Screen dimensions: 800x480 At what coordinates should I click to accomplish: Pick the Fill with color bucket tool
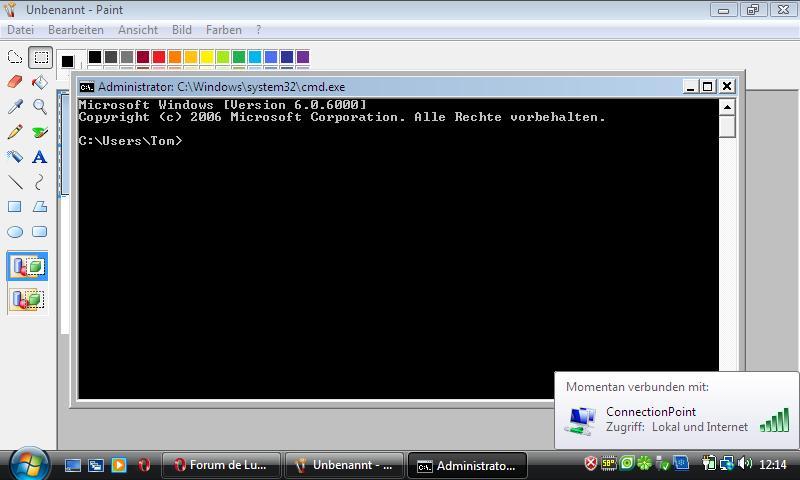tap(40, 82)
